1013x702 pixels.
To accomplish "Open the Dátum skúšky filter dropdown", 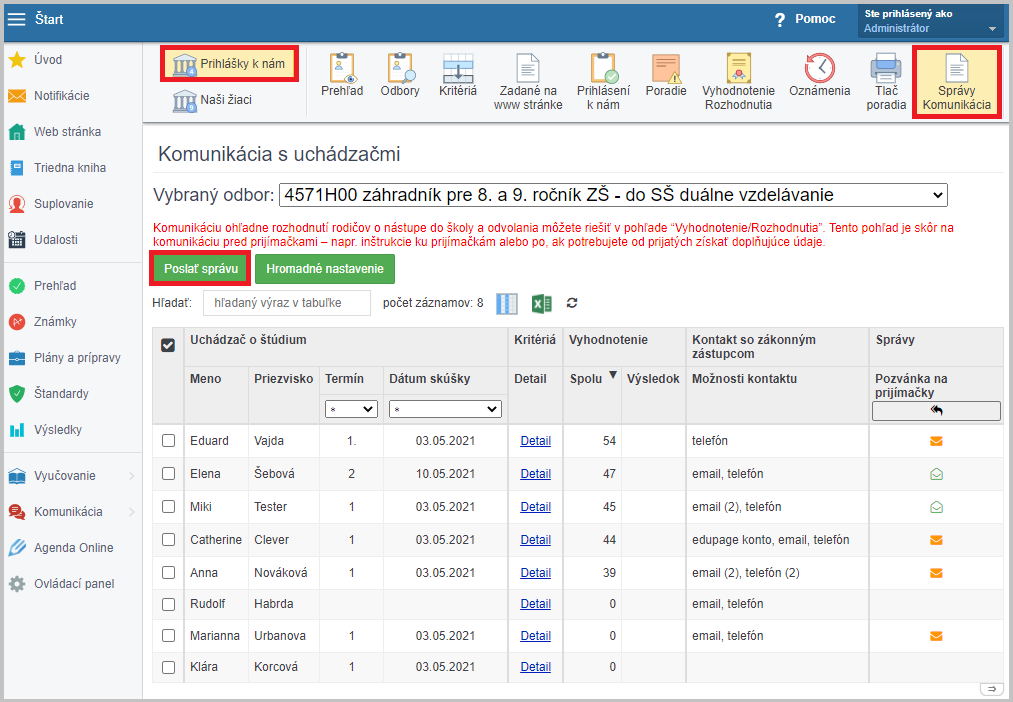I will pos(445,409).
